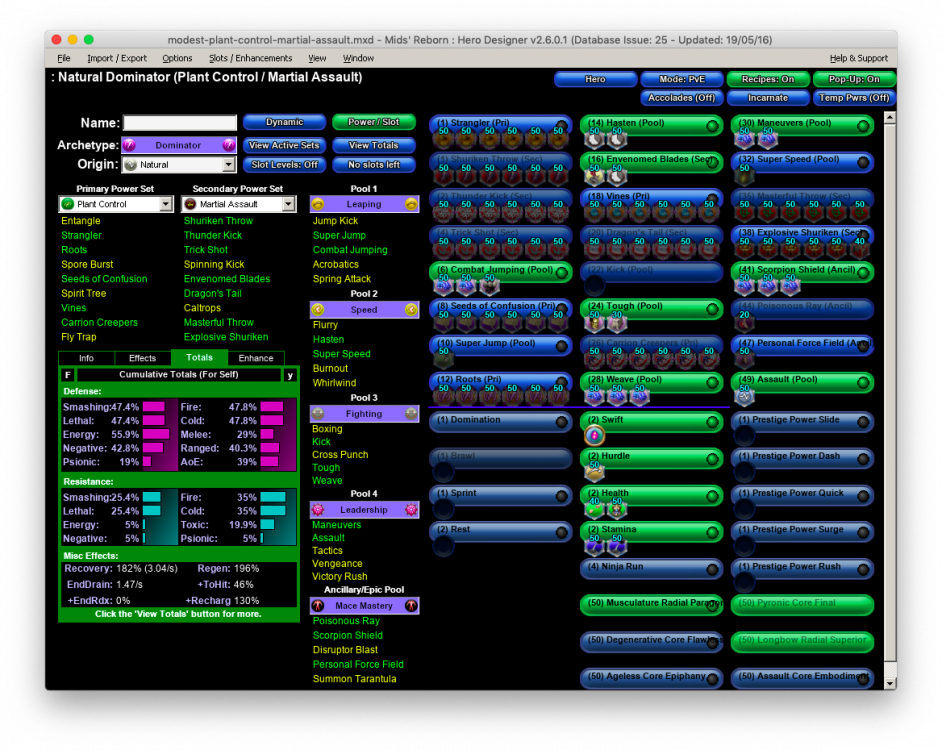Click the first enhancement slot under Hasten
The height and width of the screenshot is (750, 942).
593,140
